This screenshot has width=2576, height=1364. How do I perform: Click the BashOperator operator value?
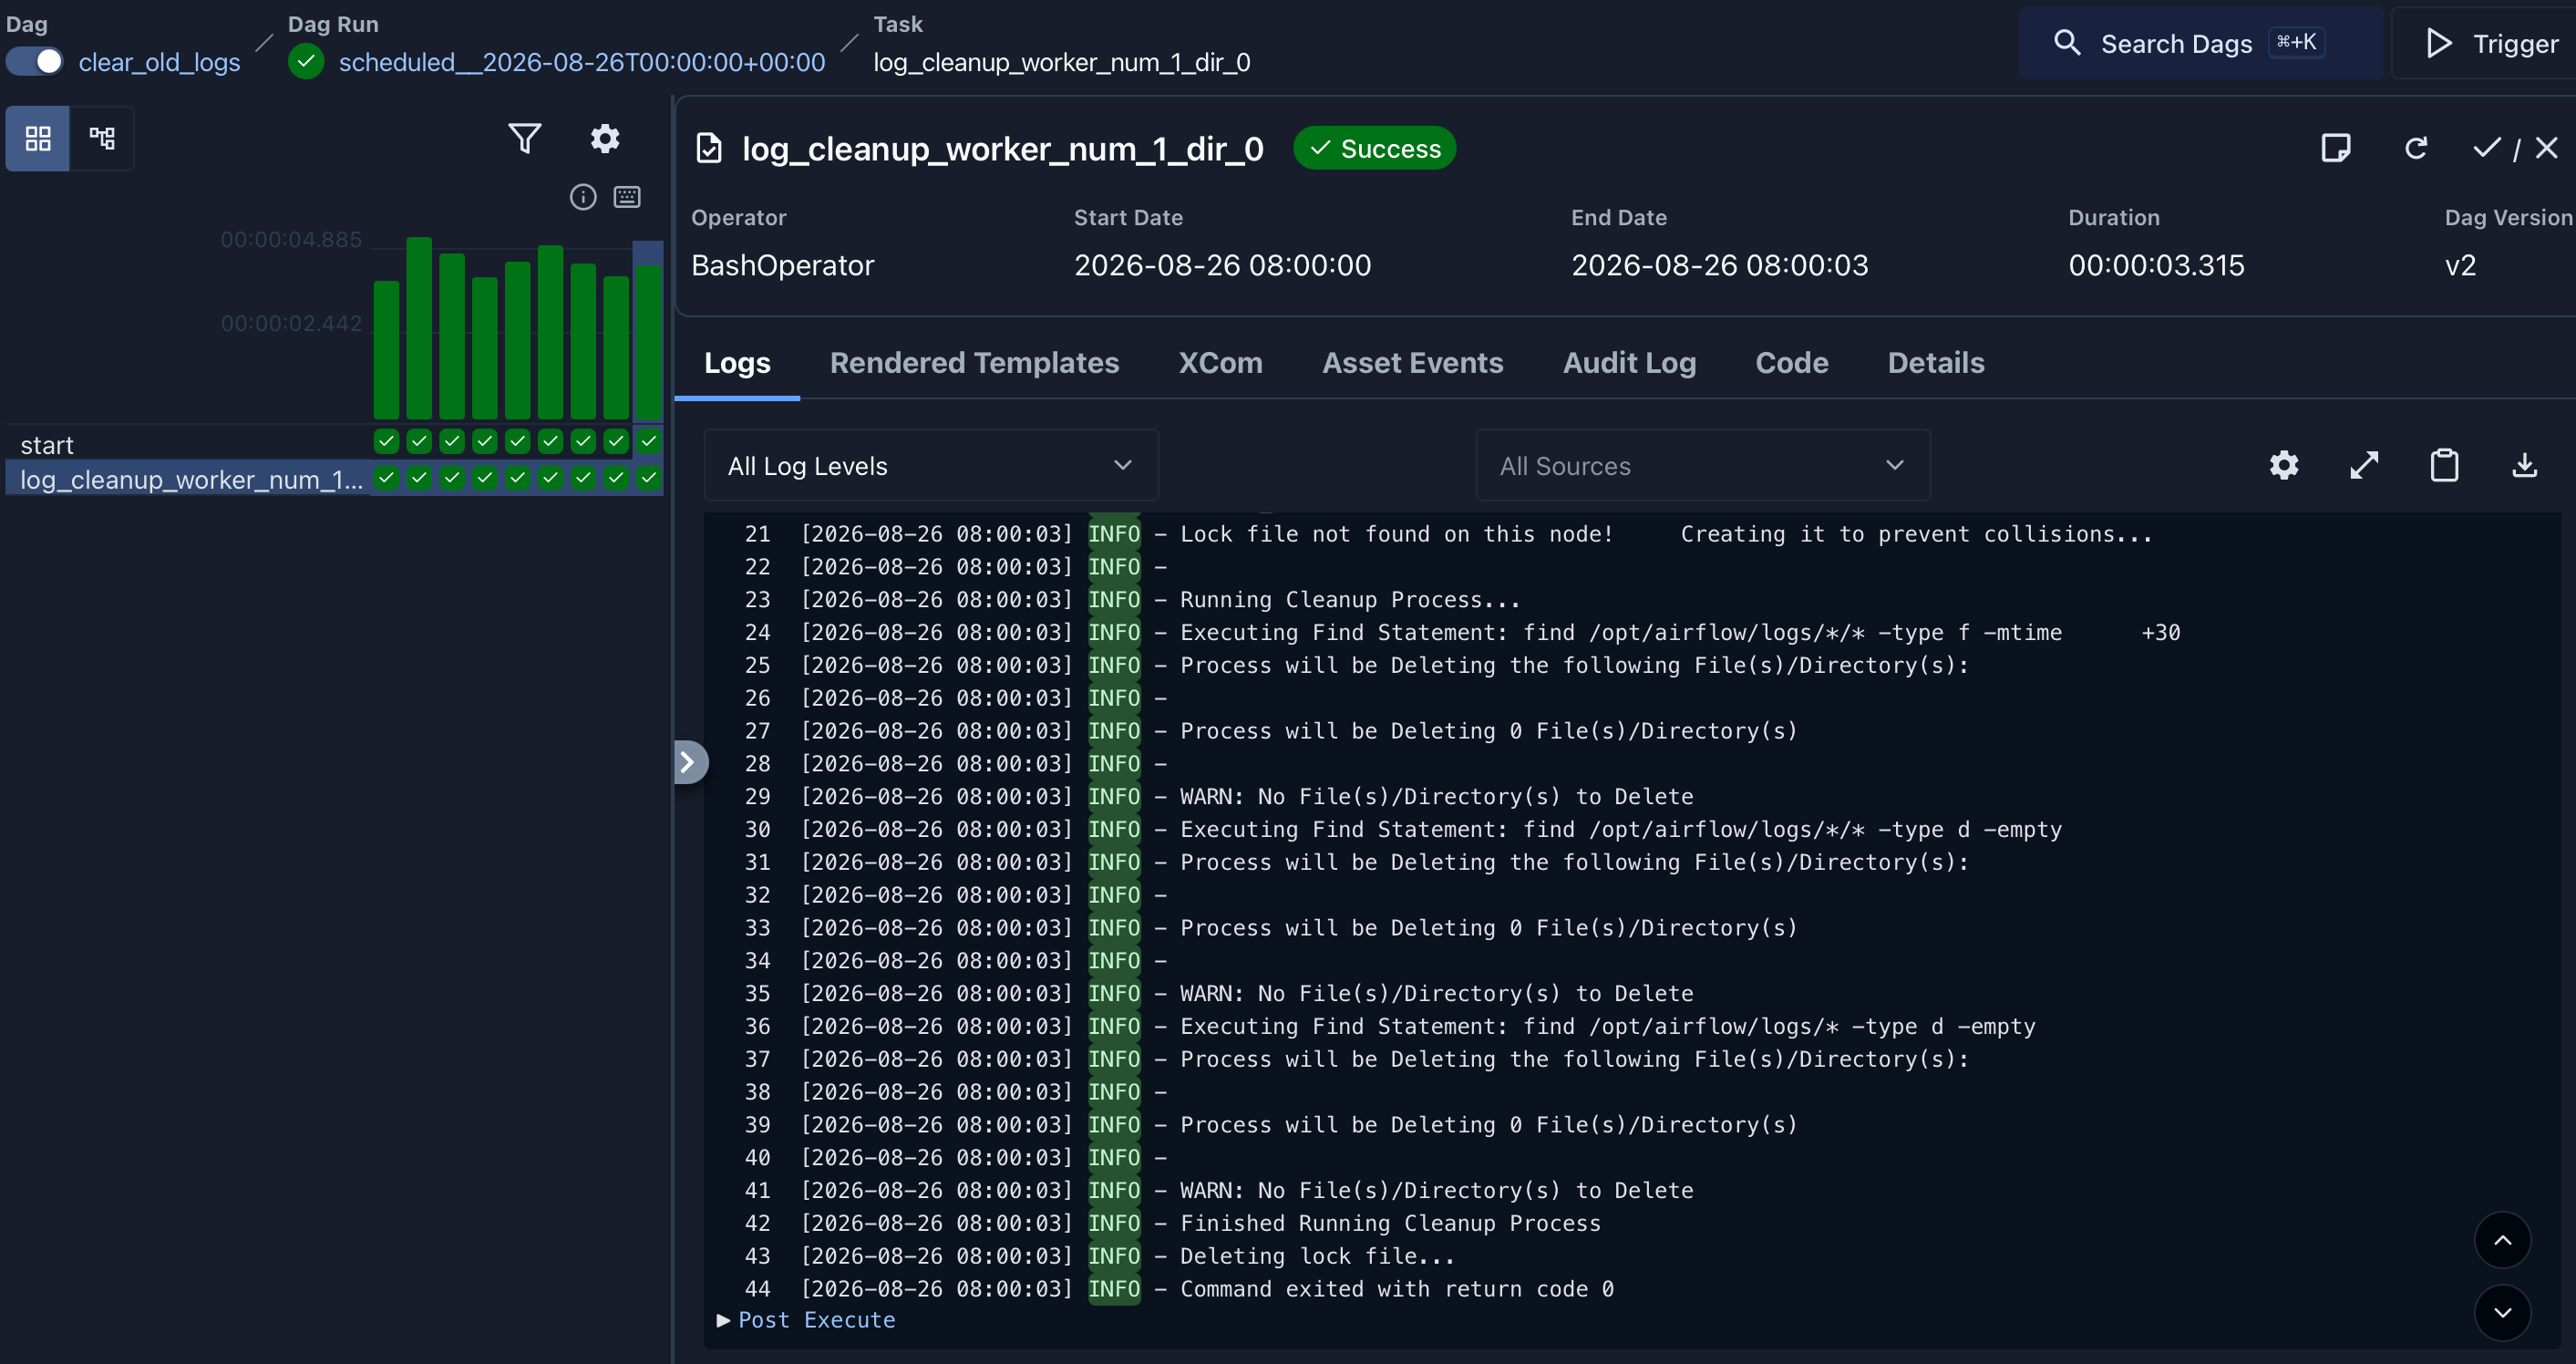click(x=782, y=265)
